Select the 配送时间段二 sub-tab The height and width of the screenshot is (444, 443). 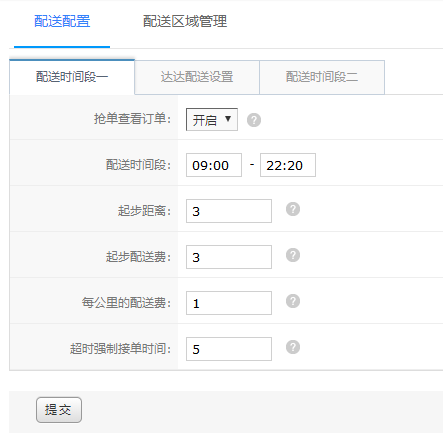point(322,77)
